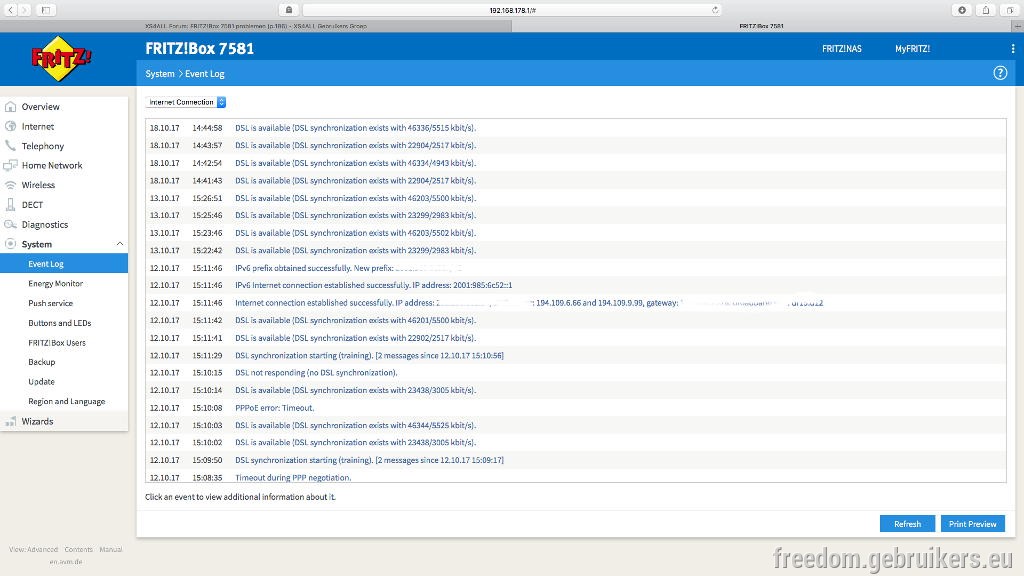Open the help question mark icon

[1000, 73]
